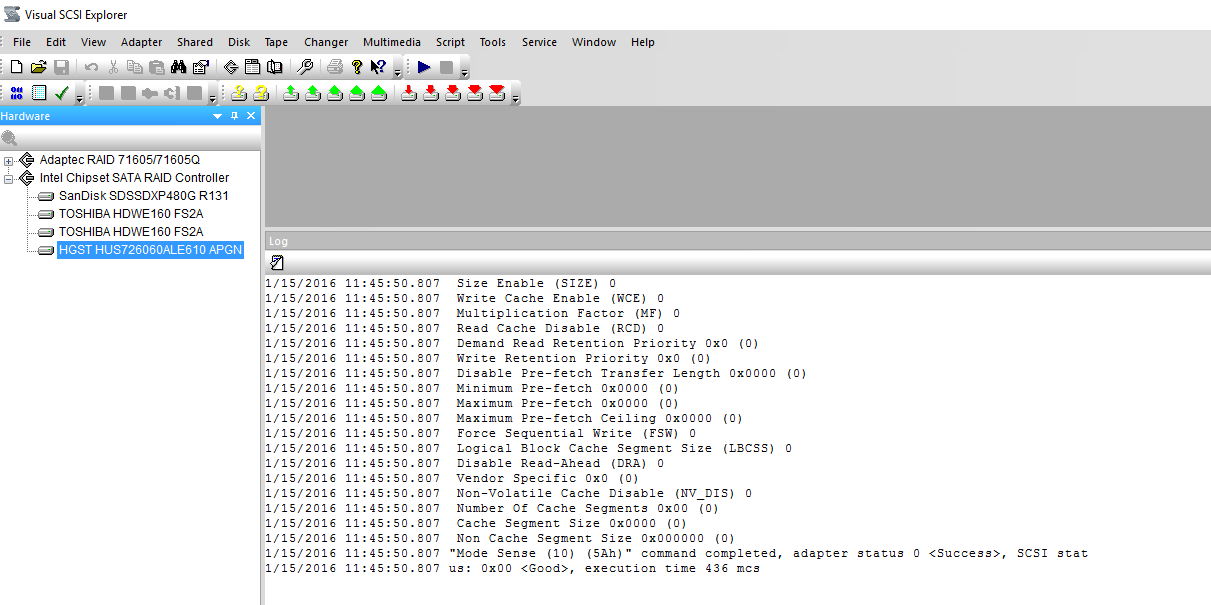Click the binoculars Find icon
The image size is (1211, 605).
click(179, 67)
